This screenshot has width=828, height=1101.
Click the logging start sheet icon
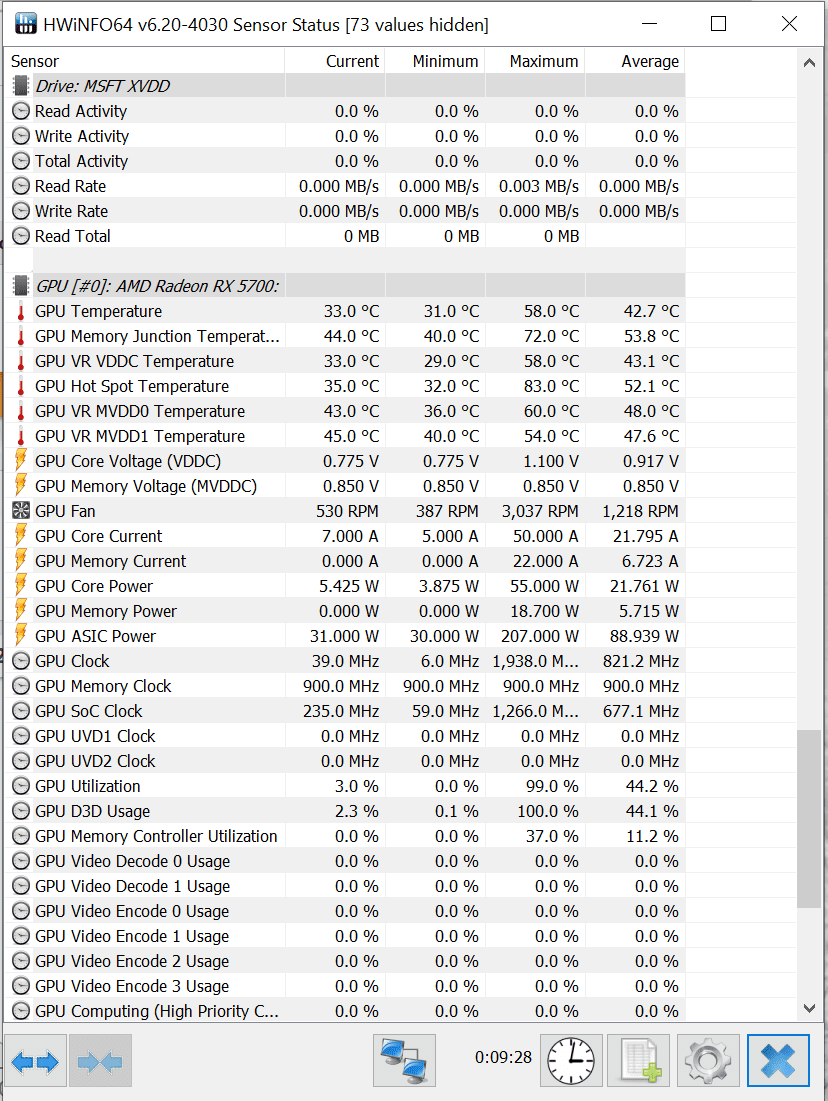pyautogui.click(x=638, y=1060)
